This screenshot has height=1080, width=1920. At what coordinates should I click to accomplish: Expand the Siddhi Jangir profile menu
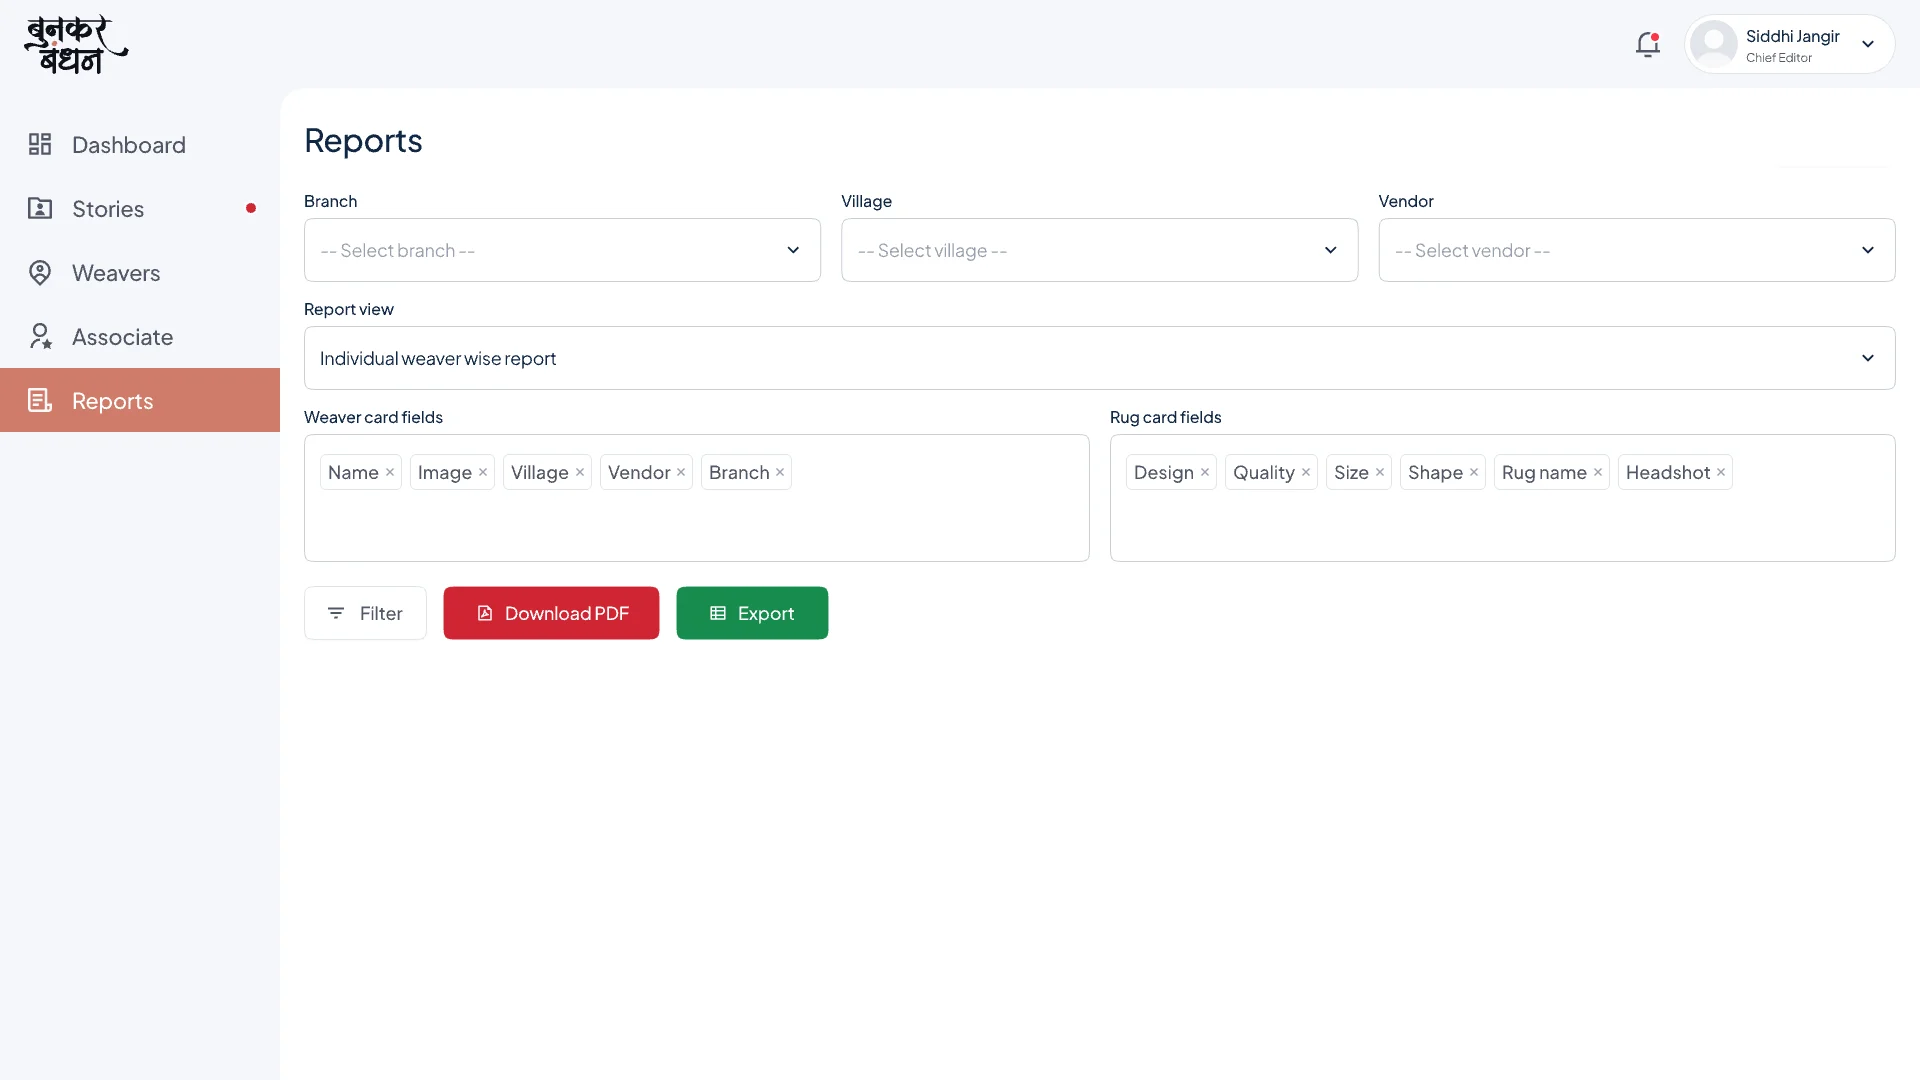[x=1868, y=44]
